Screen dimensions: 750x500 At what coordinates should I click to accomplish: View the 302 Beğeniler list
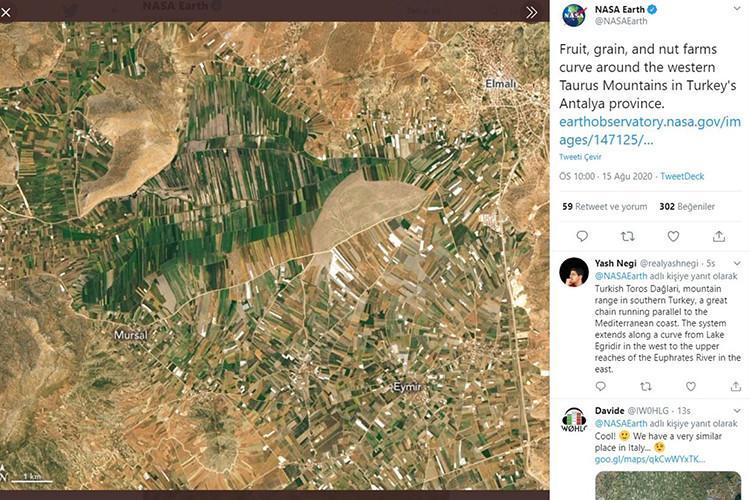(687, 207)
